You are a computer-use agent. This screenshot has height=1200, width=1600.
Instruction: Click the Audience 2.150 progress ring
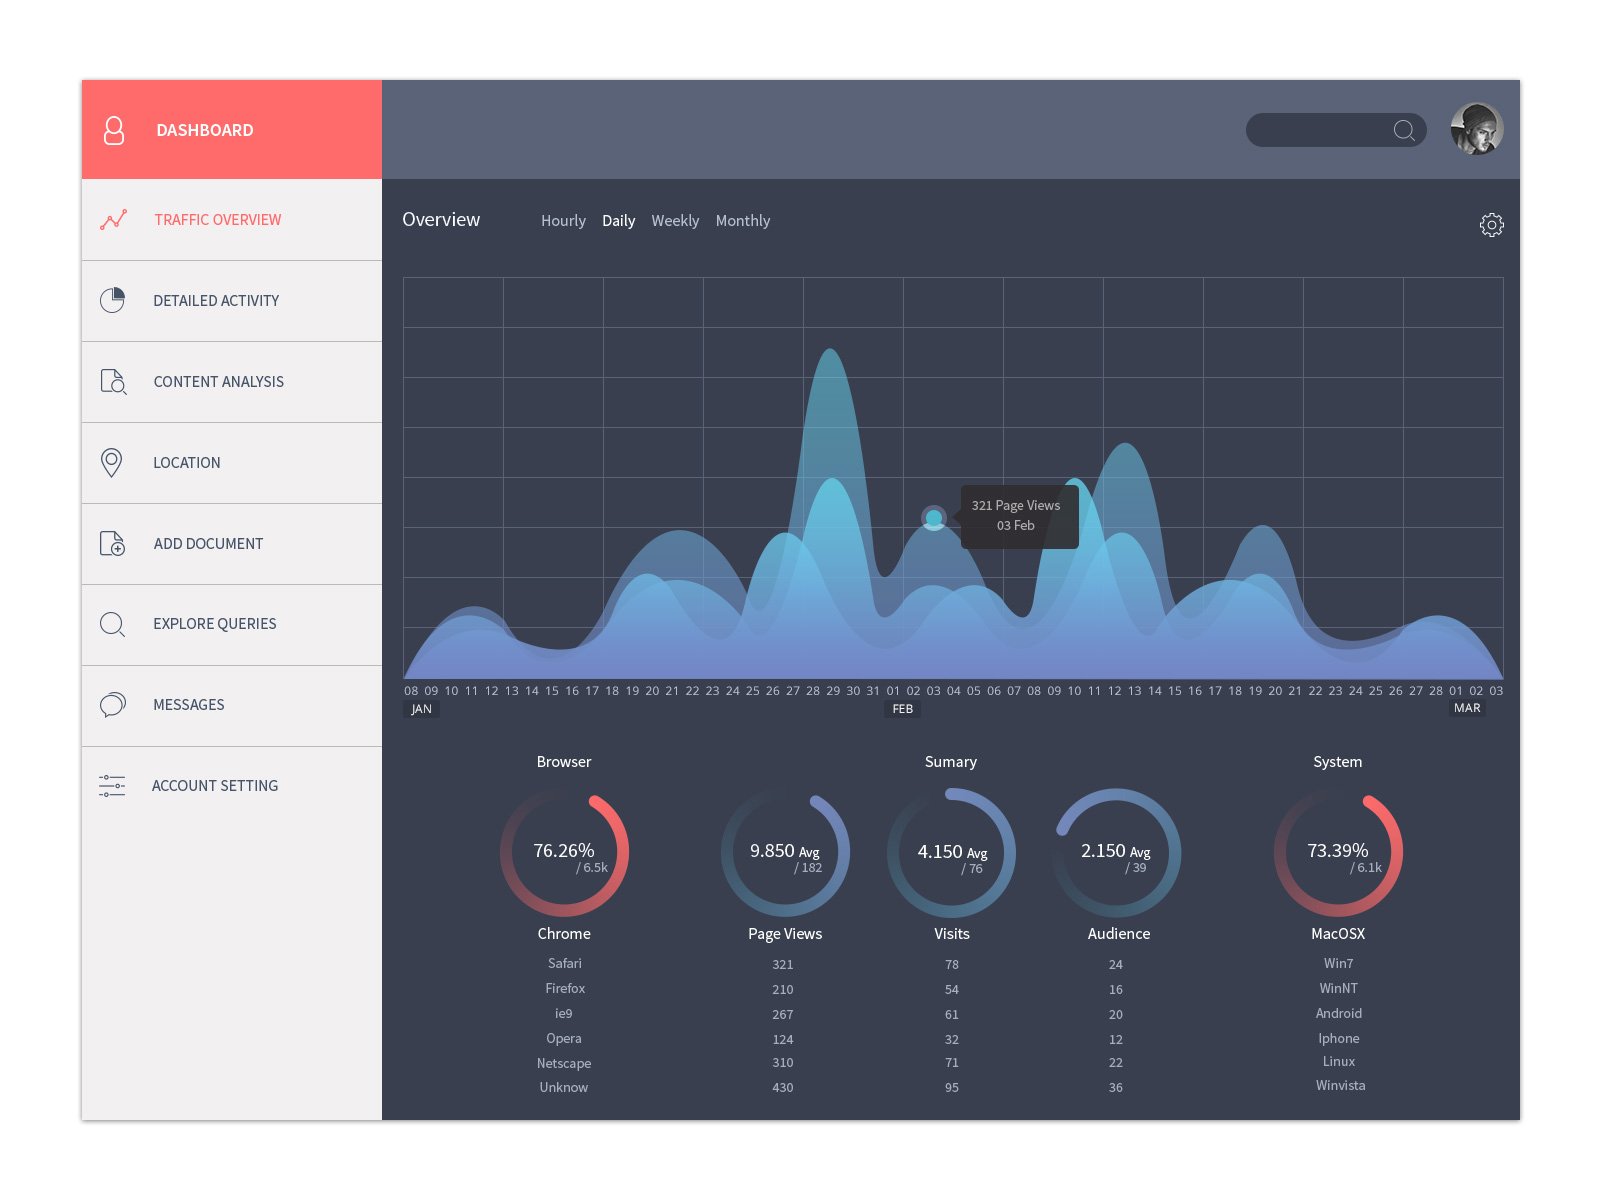(1117, 853)
